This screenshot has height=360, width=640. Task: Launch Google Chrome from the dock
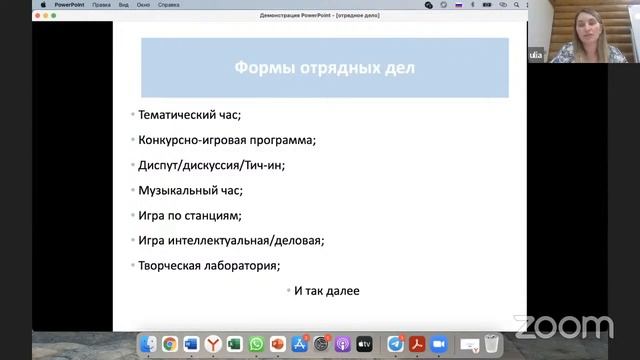(x=170, y=344)
